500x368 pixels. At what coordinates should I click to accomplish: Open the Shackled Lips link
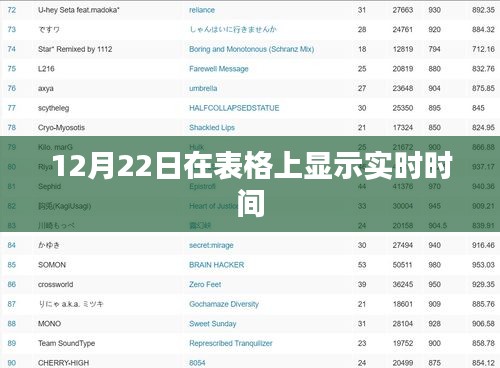click(x=212, y=128)
